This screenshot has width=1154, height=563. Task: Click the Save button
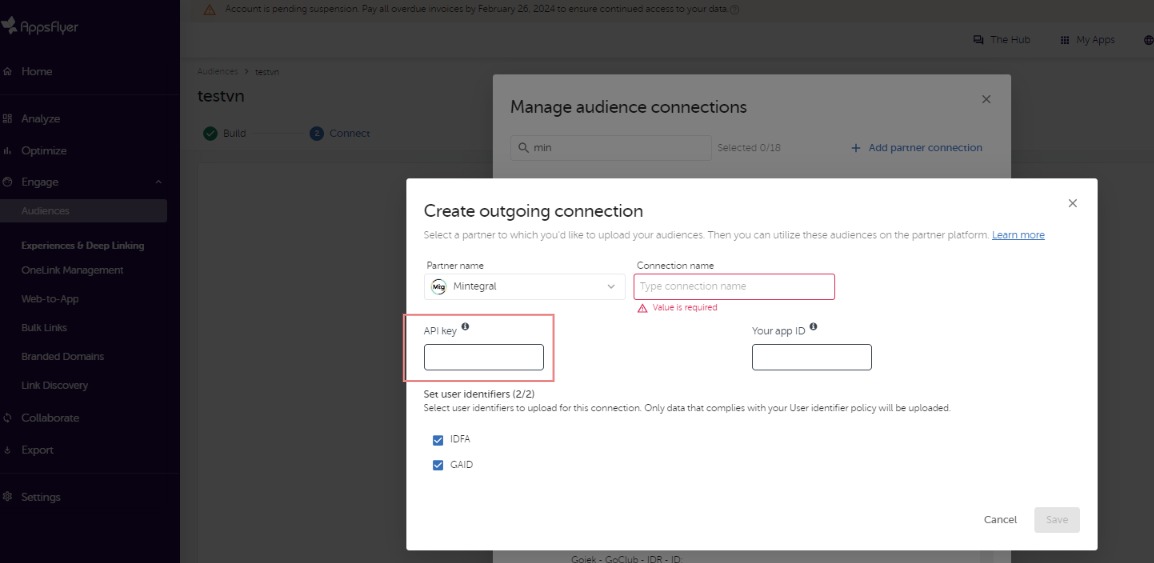1057,520
